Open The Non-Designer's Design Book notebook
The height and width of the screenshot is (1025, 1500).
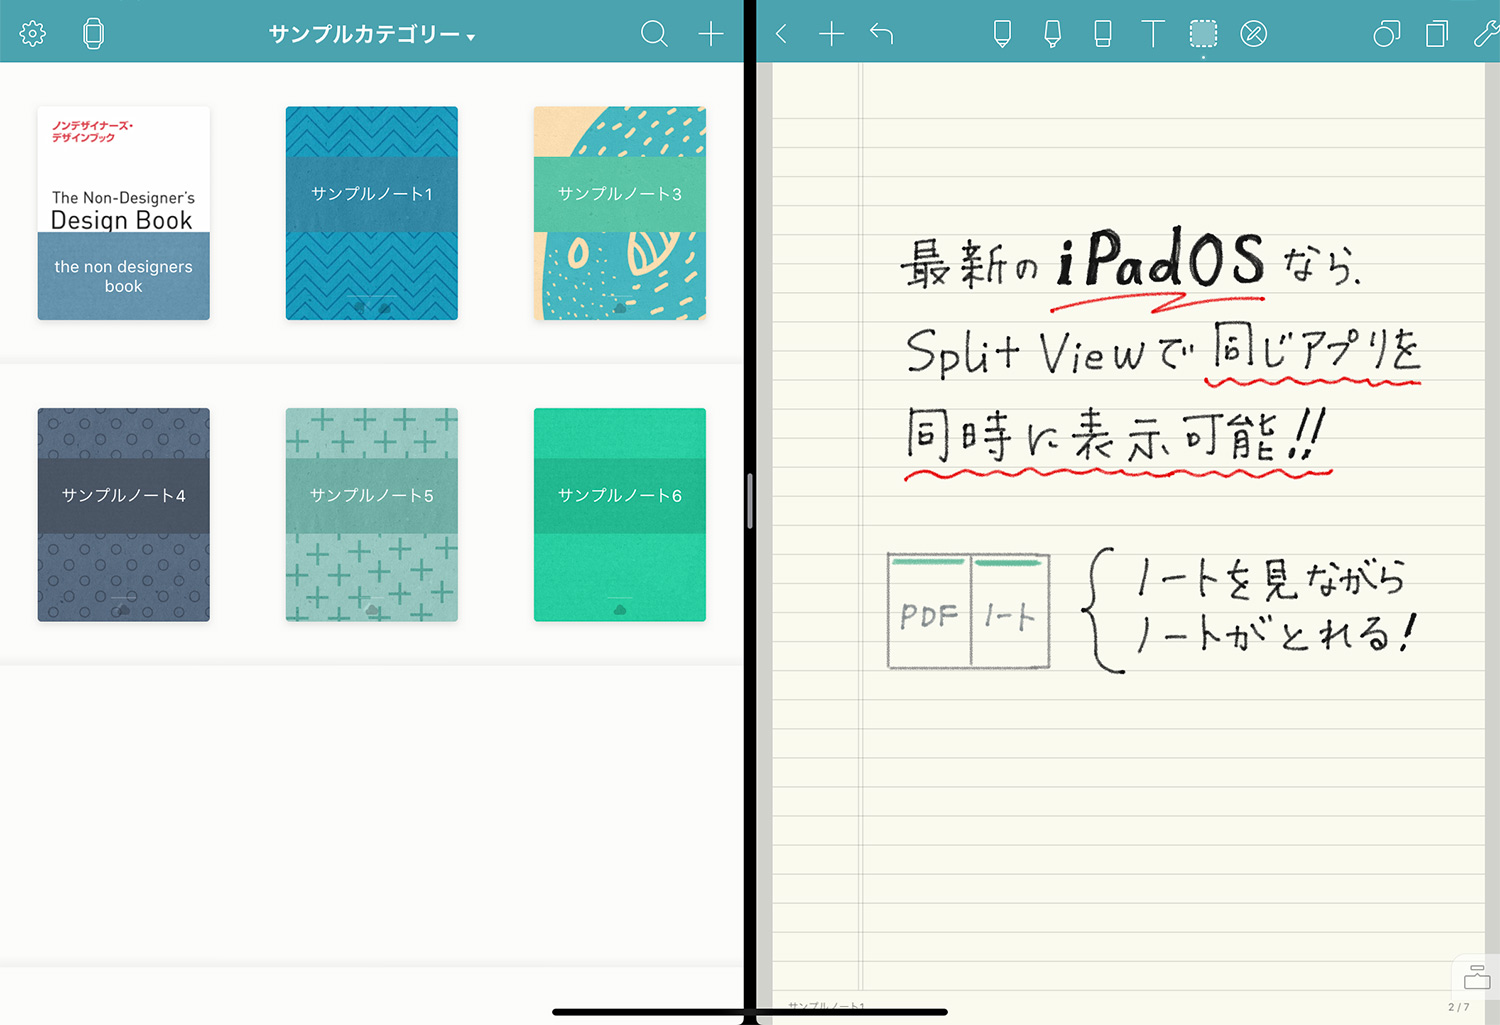[x=124, y=213]
